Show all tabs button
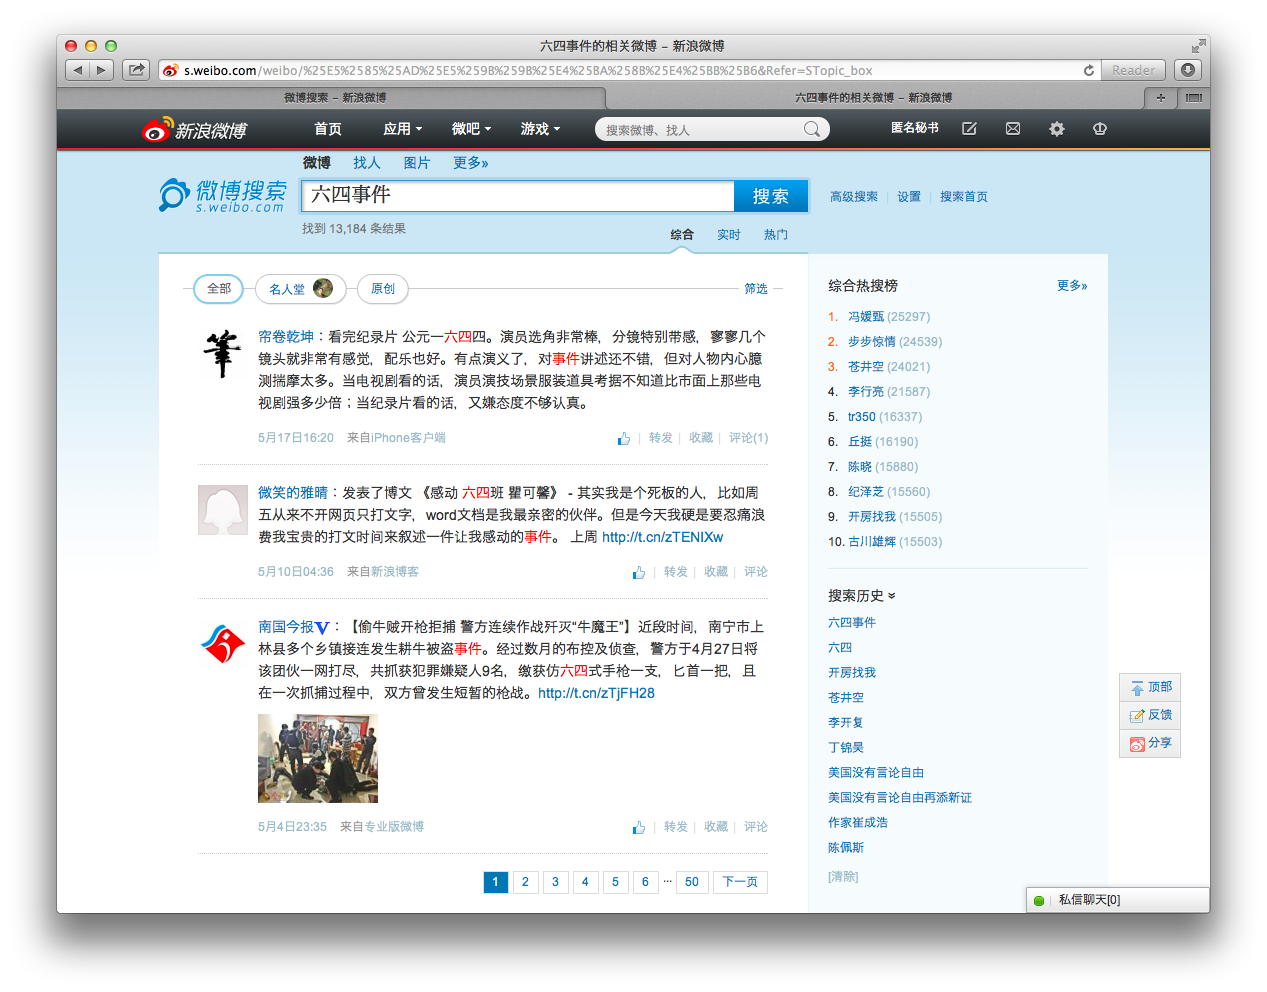 coord(1193,98)
